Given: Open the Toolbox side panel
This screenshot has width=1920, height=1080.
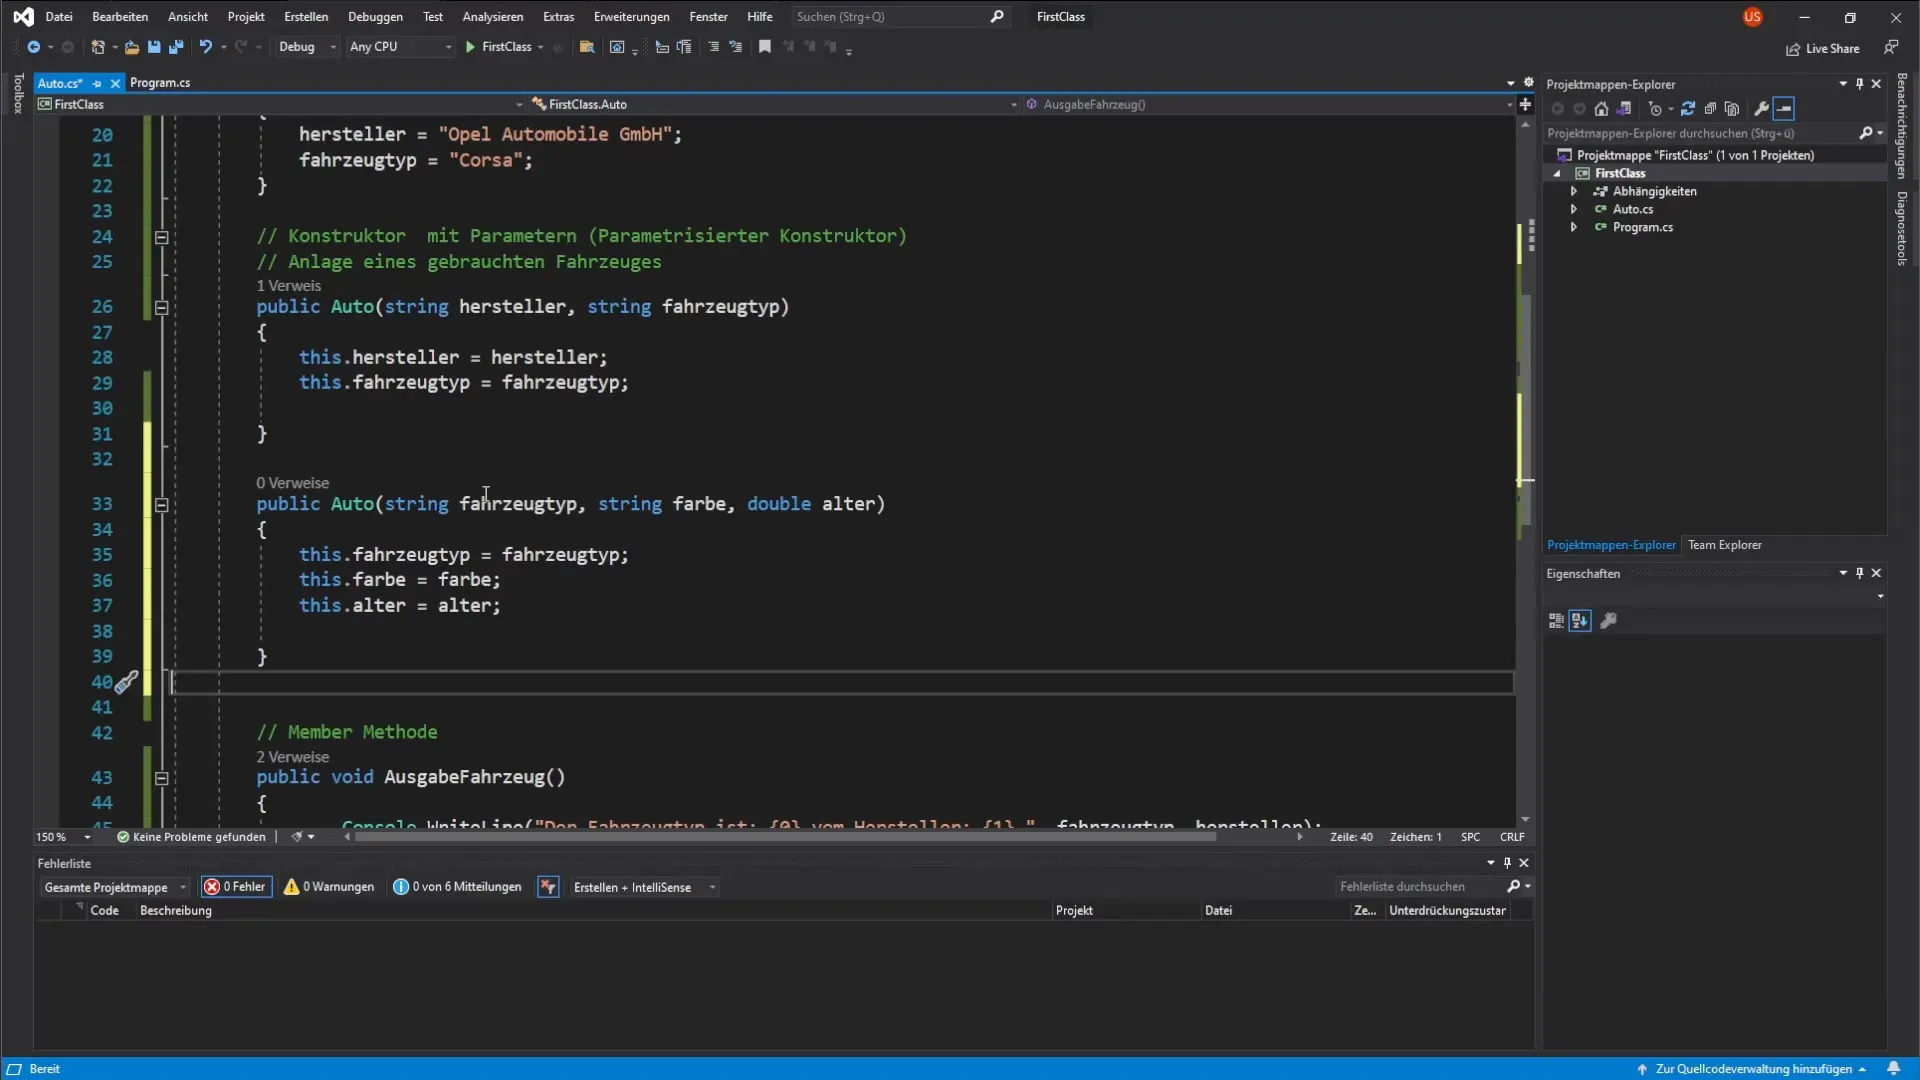Looking at the screenshot, I should [18, 93].
